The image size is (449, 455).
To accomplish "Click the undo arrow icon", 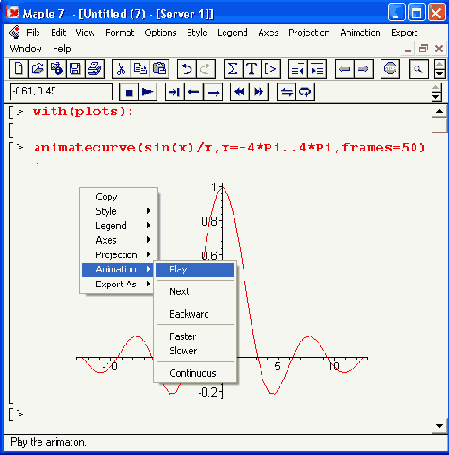I will (187, 69).
